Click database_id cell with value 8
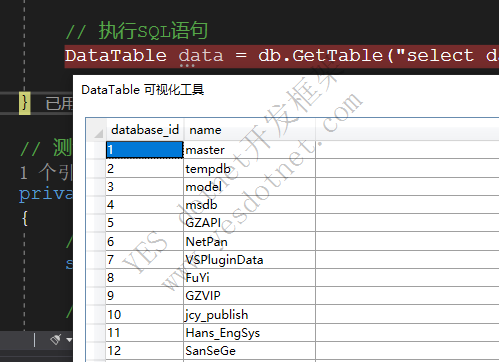Image resolution: width=499 pixels, height=362 pixels. click(145, 278)
